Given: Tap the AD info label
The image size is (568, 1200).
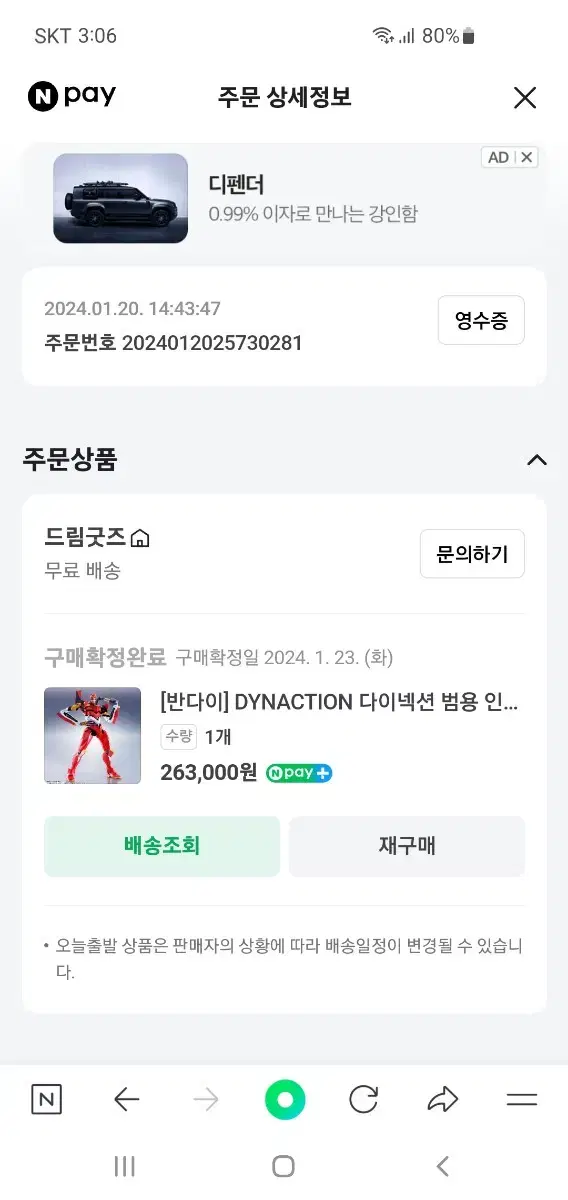Looking at the screenshot, I should pos(498,157).
